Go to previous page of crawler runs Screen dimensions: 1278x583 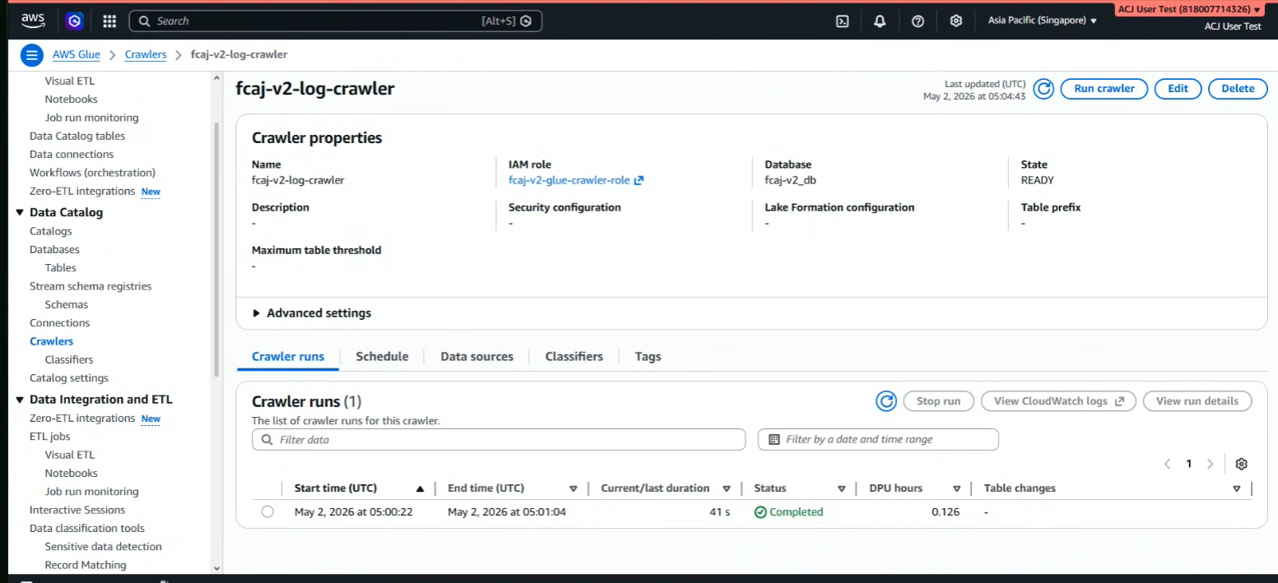click(x=1167, y=464)
